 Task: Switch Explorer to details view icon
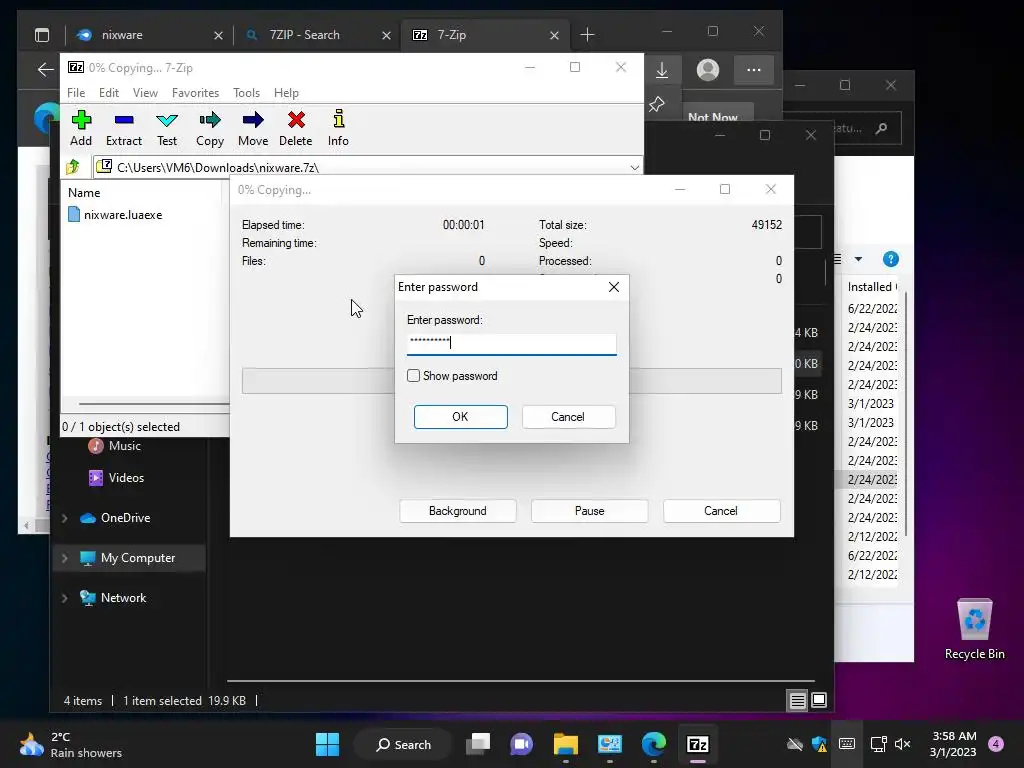[797, 701]
